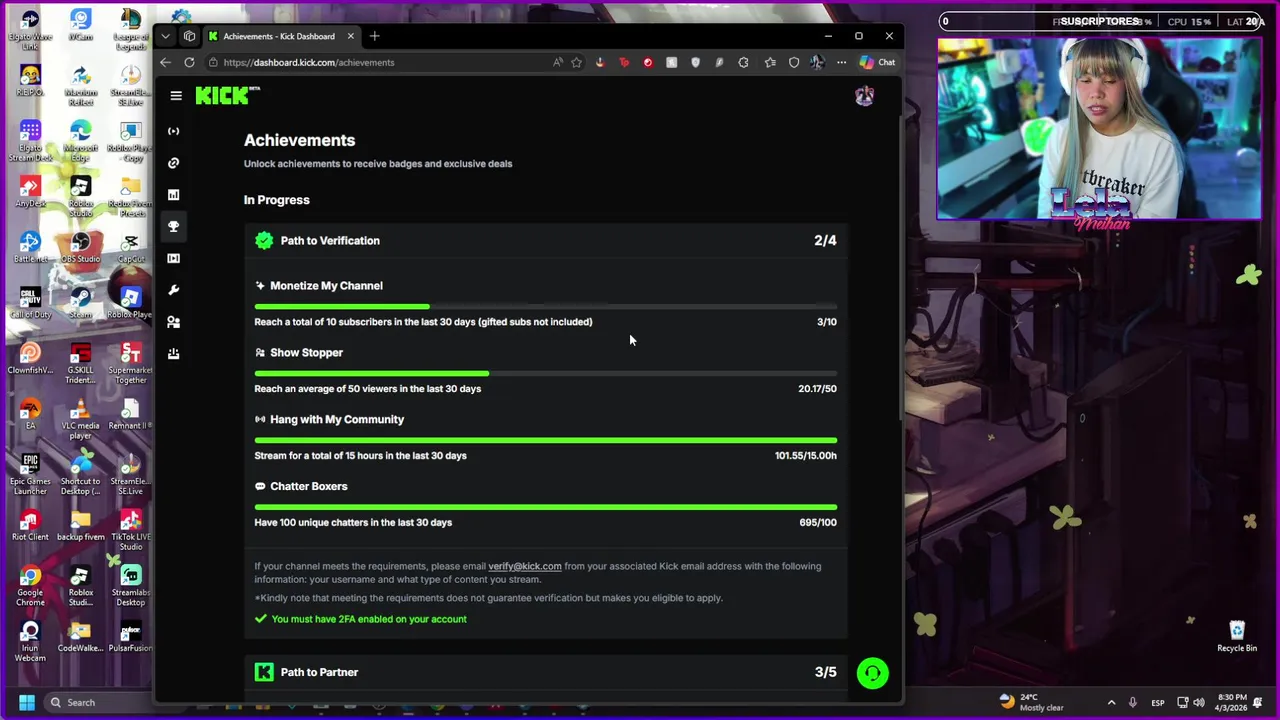
Task: Open OBS Studio desktop icon
Action: click(x=81, y=246)
